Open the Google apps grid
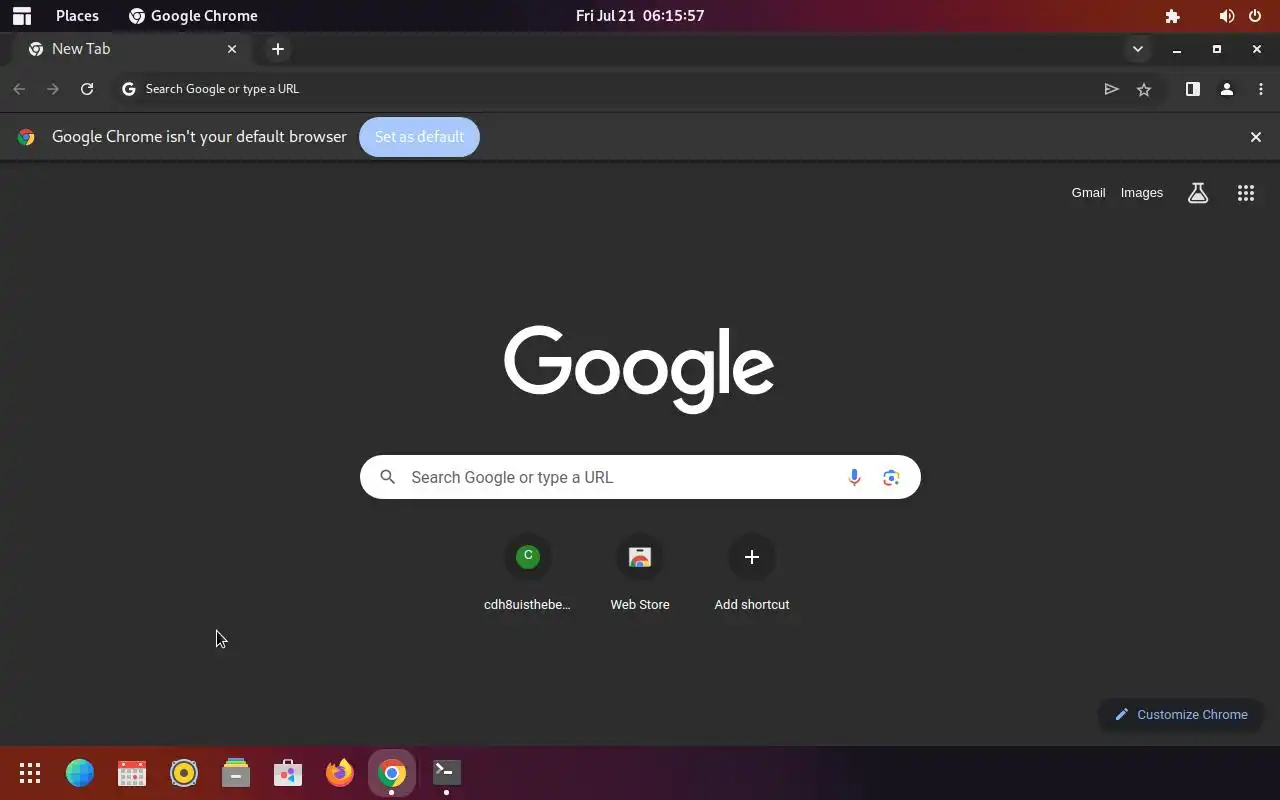 pos(1246,193)
